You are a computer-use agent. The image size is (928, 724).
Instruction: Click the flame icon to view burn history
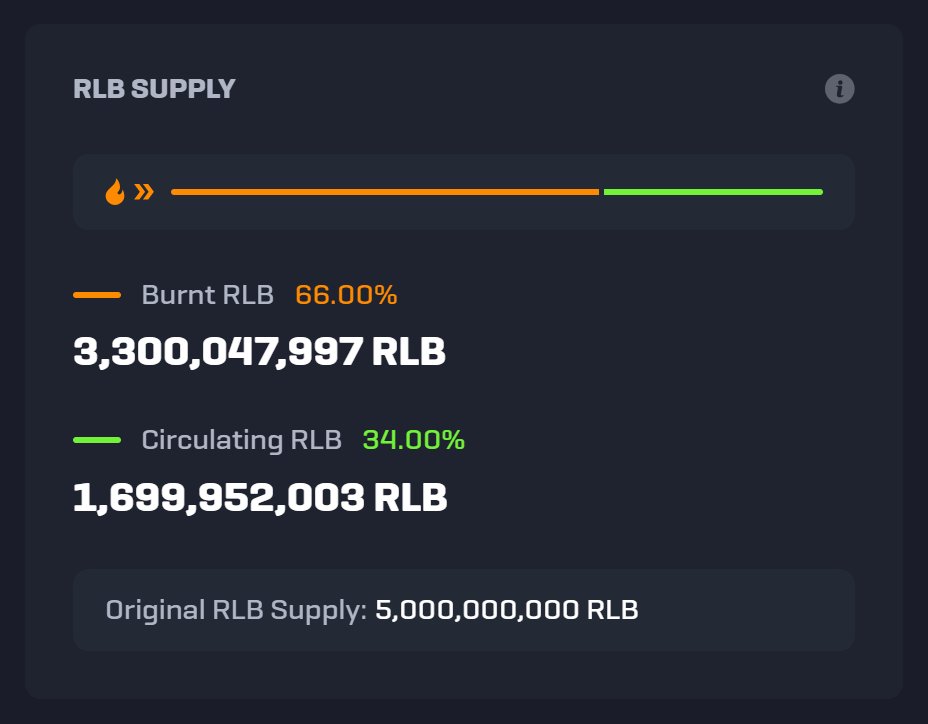tap(114, 191)
